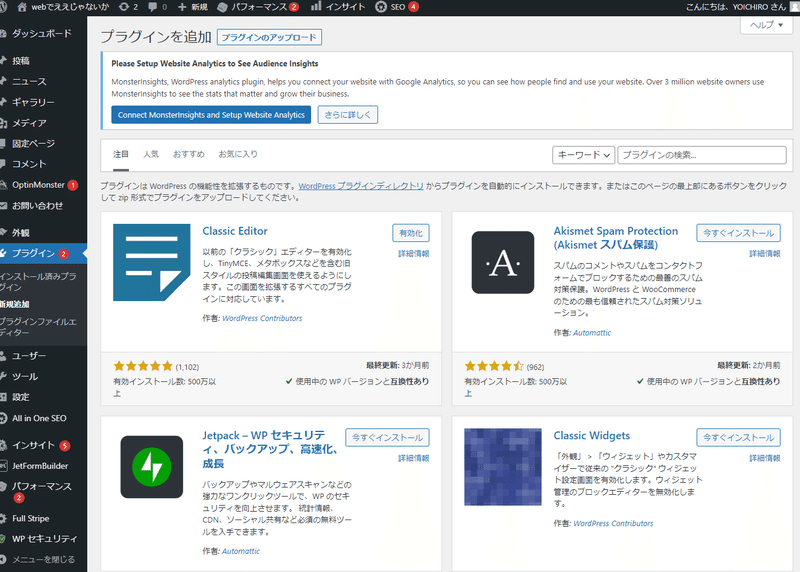Open Classic Editor plugin icon
This screenshot has width=800, height=572.
152,262
